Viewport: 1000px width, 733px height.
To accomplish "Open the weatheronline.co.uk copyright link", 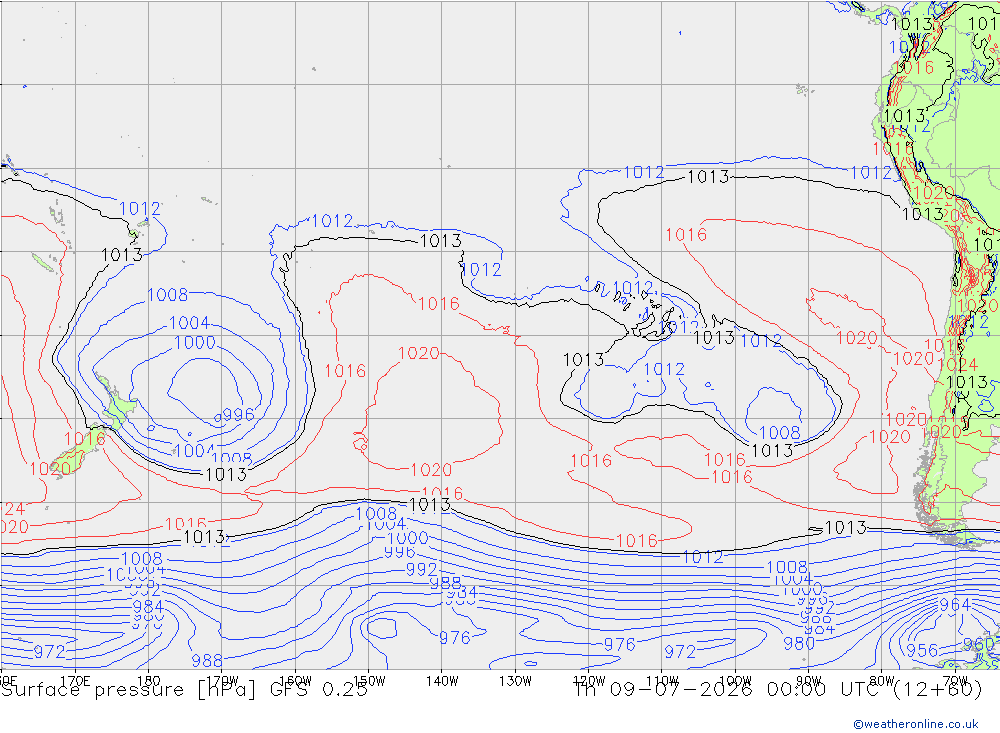I will (x=915, y=723).
